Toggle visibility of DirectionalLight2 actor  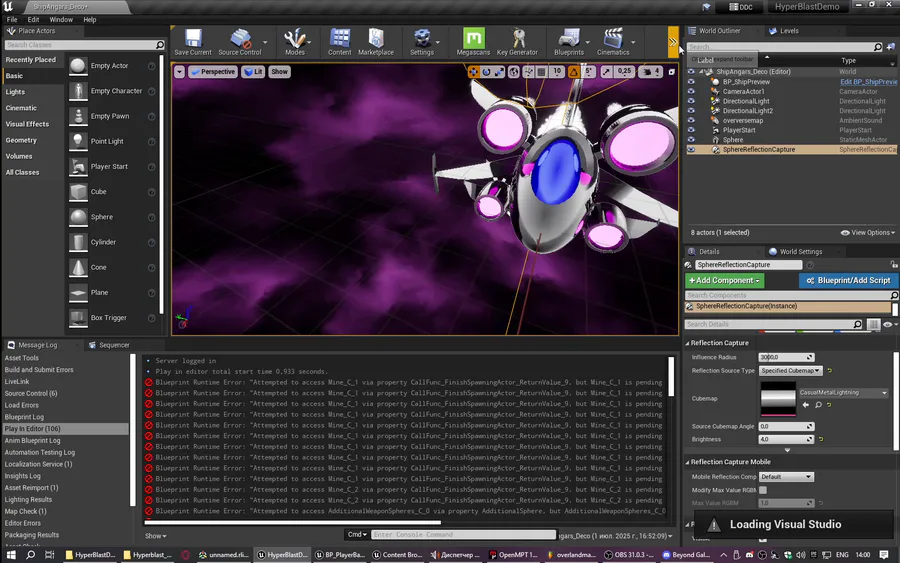691,111
